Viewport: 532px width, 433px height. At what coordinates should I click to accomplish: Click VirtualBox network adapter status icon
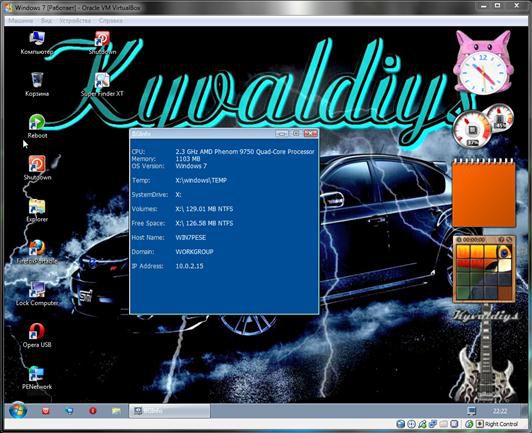click(433, 424)
